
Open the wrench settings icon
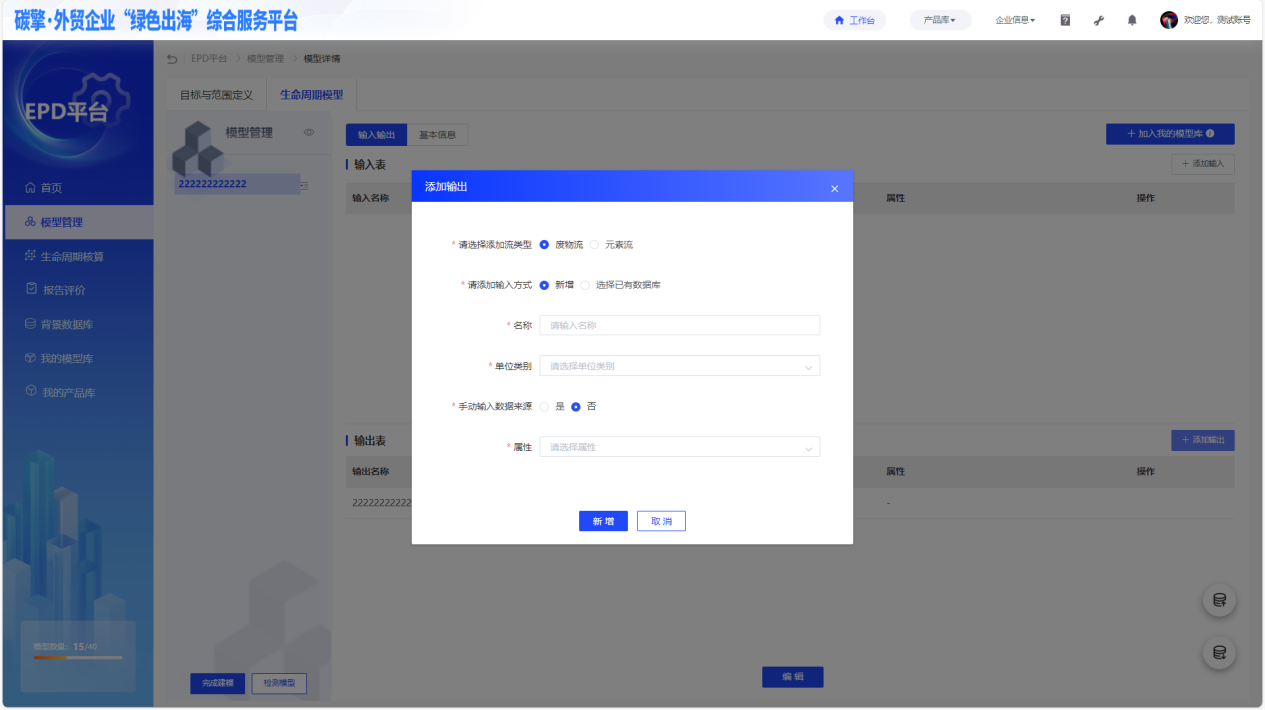click(x=1099, y=20)
